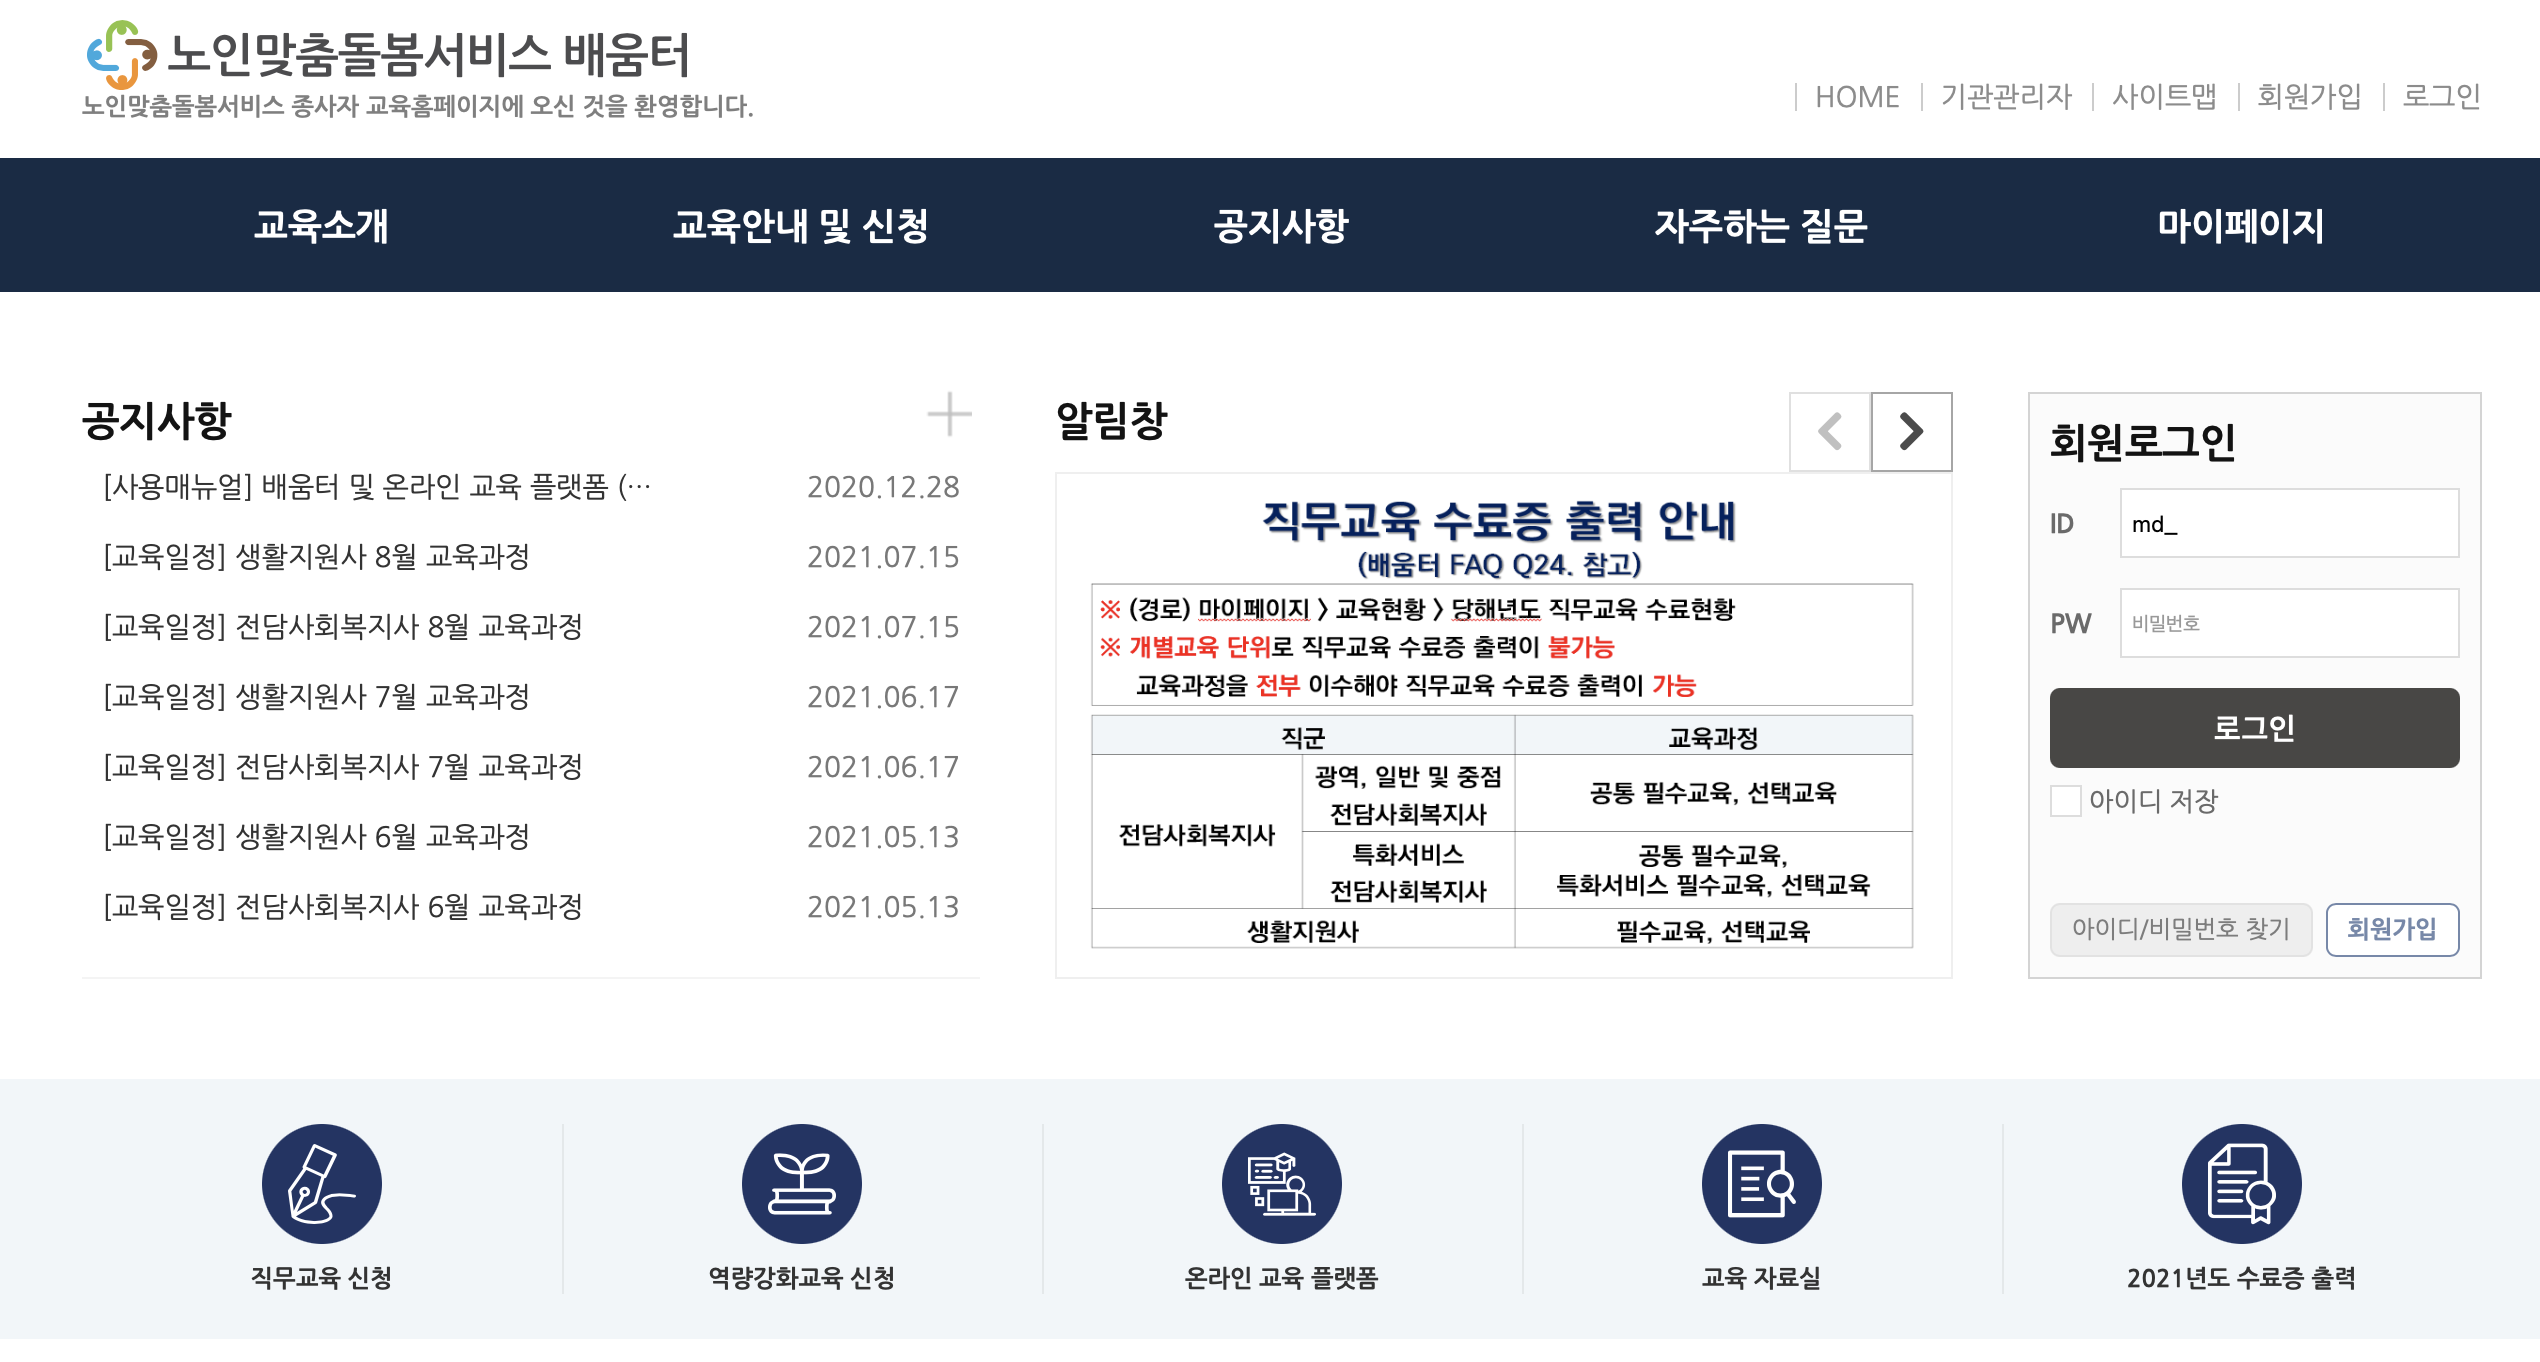Show the next 알림창 slide
This screenshot has height=1362, width=2540.
click(x=1911, y=432)
